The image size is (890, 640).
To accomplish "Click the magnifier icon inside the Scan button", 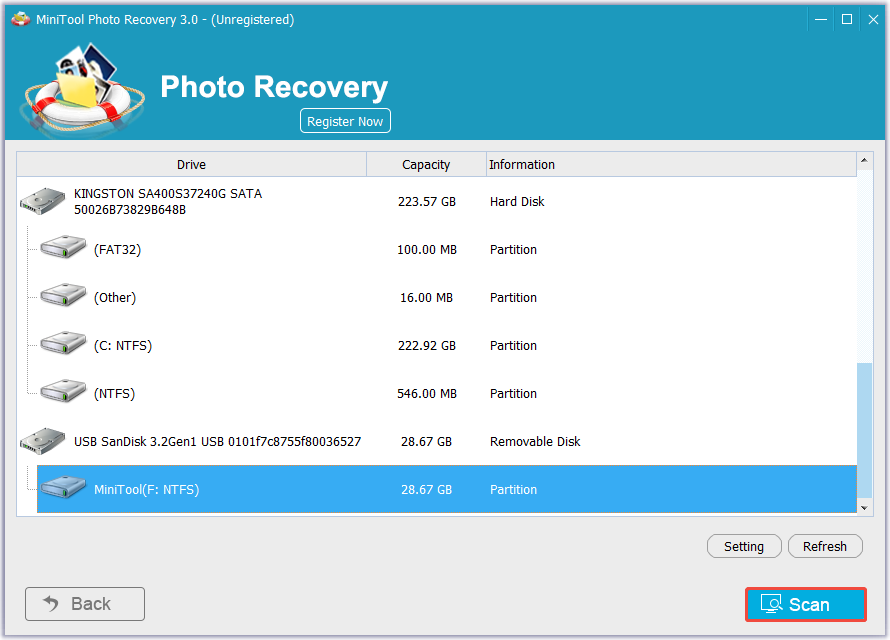I will coord(772,604).
